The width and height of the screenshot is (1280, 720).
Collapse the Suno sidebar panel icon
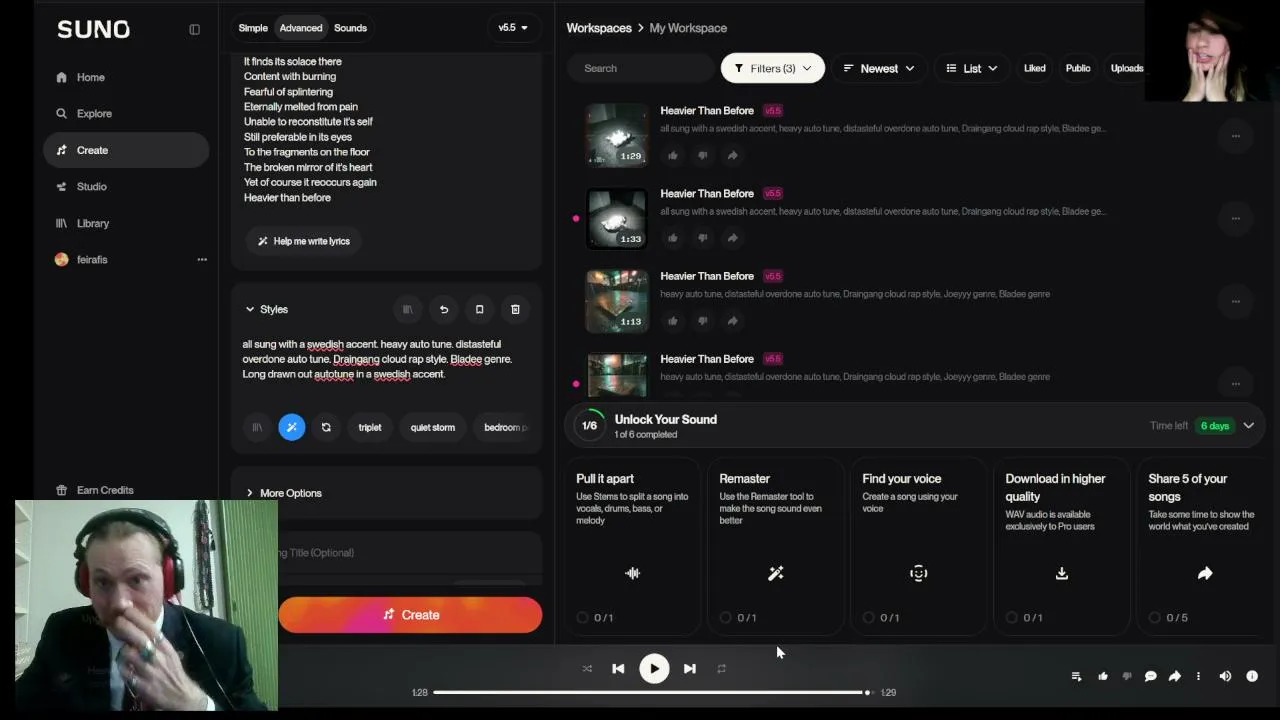pos(194,29)
